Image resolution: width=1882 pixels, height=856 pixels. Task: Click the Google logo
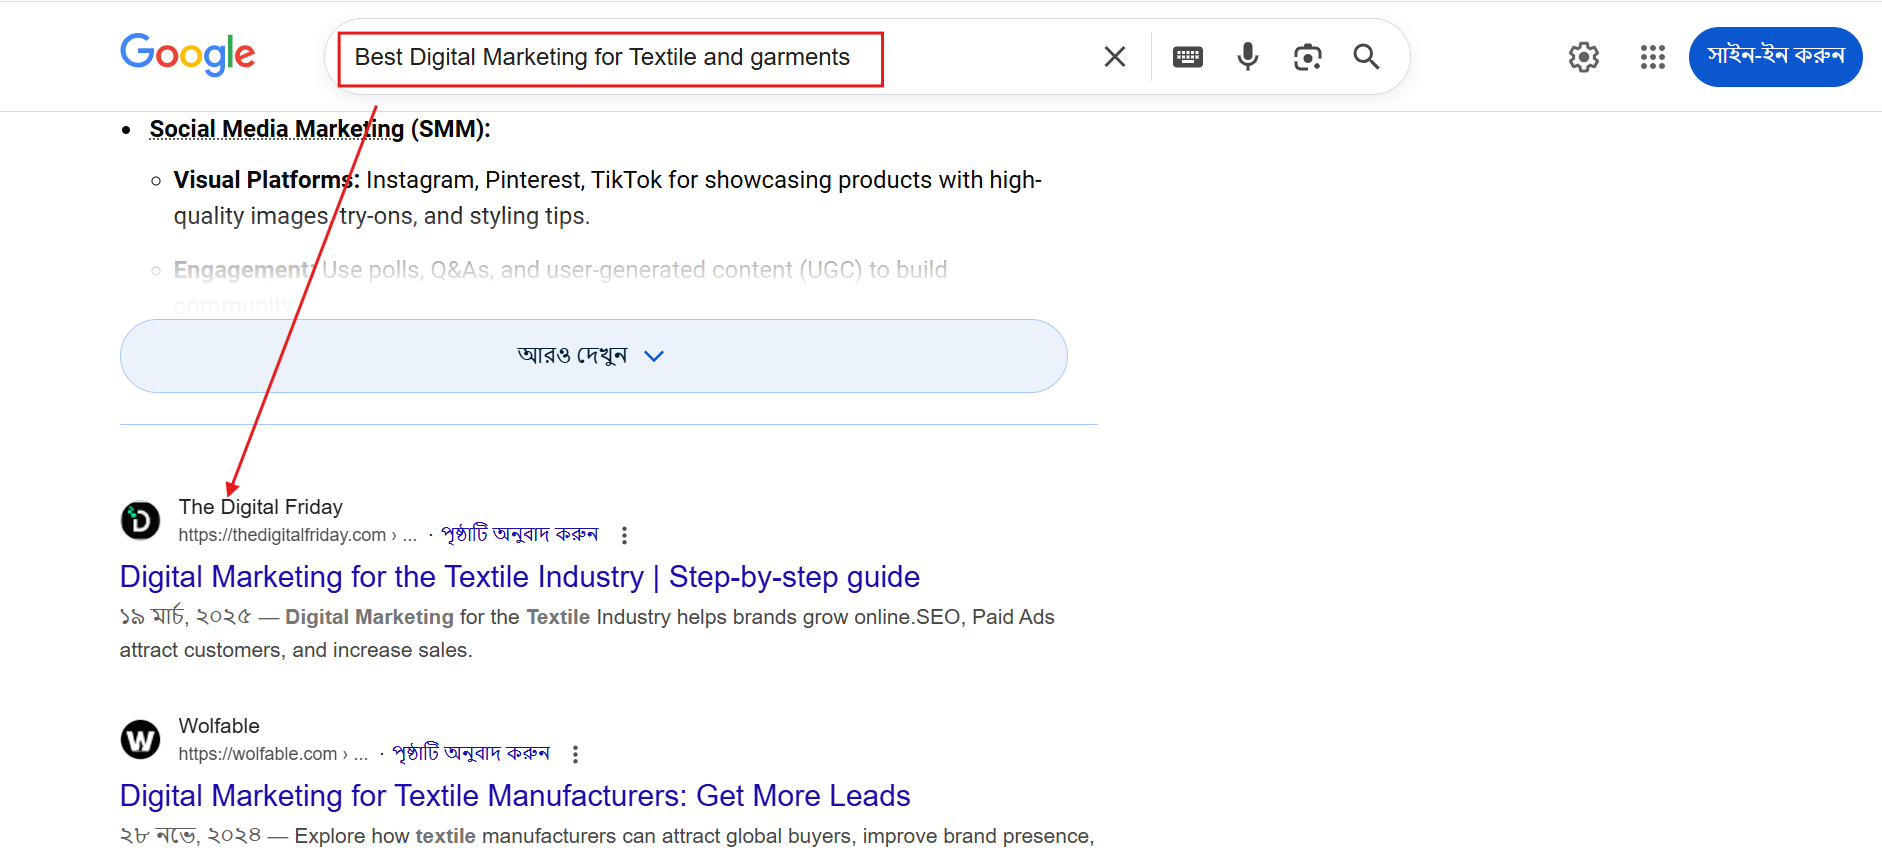coord(188,54)
